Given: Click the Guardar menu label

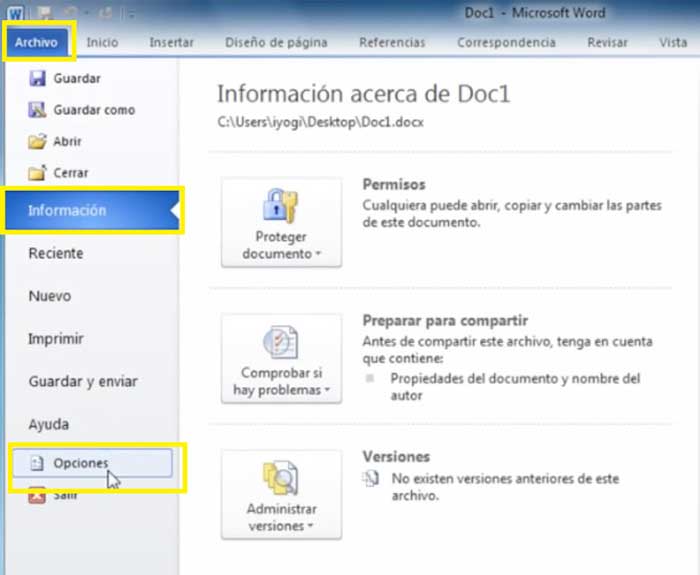Looking at the screenshot, I should coord(77,79).
